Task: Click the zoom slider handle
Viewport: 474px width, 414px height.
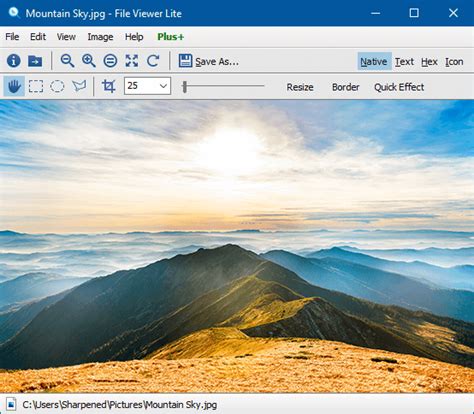Action: (185, 87)
